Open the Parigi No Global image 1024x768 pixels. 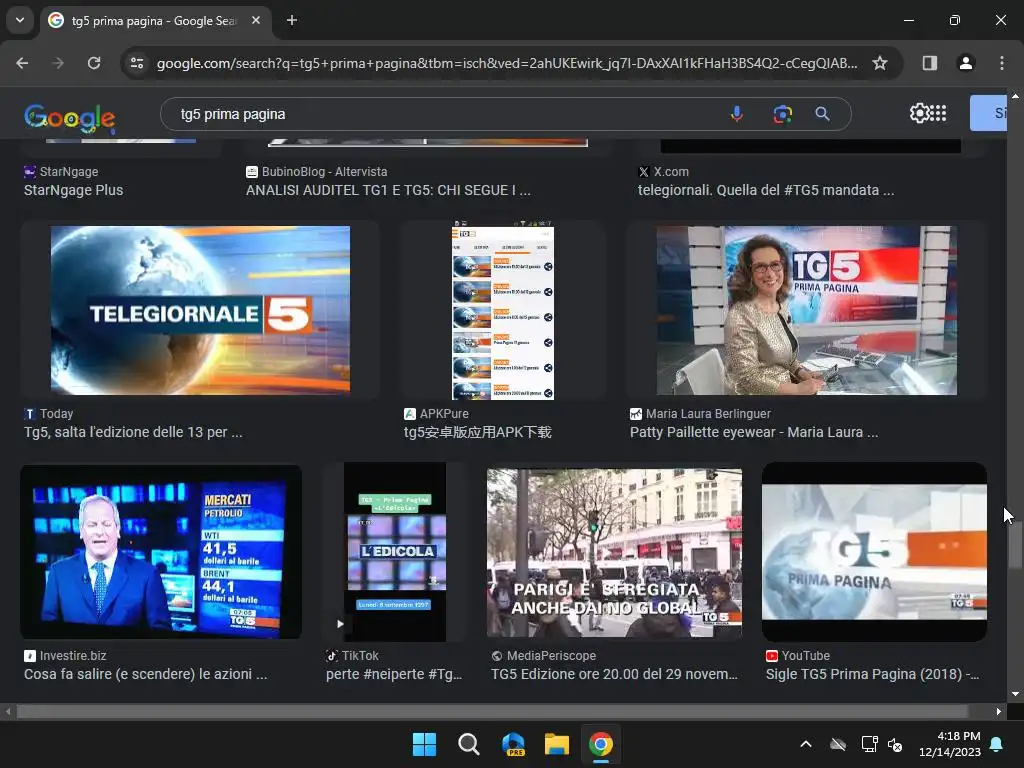(x=615, y=552)
